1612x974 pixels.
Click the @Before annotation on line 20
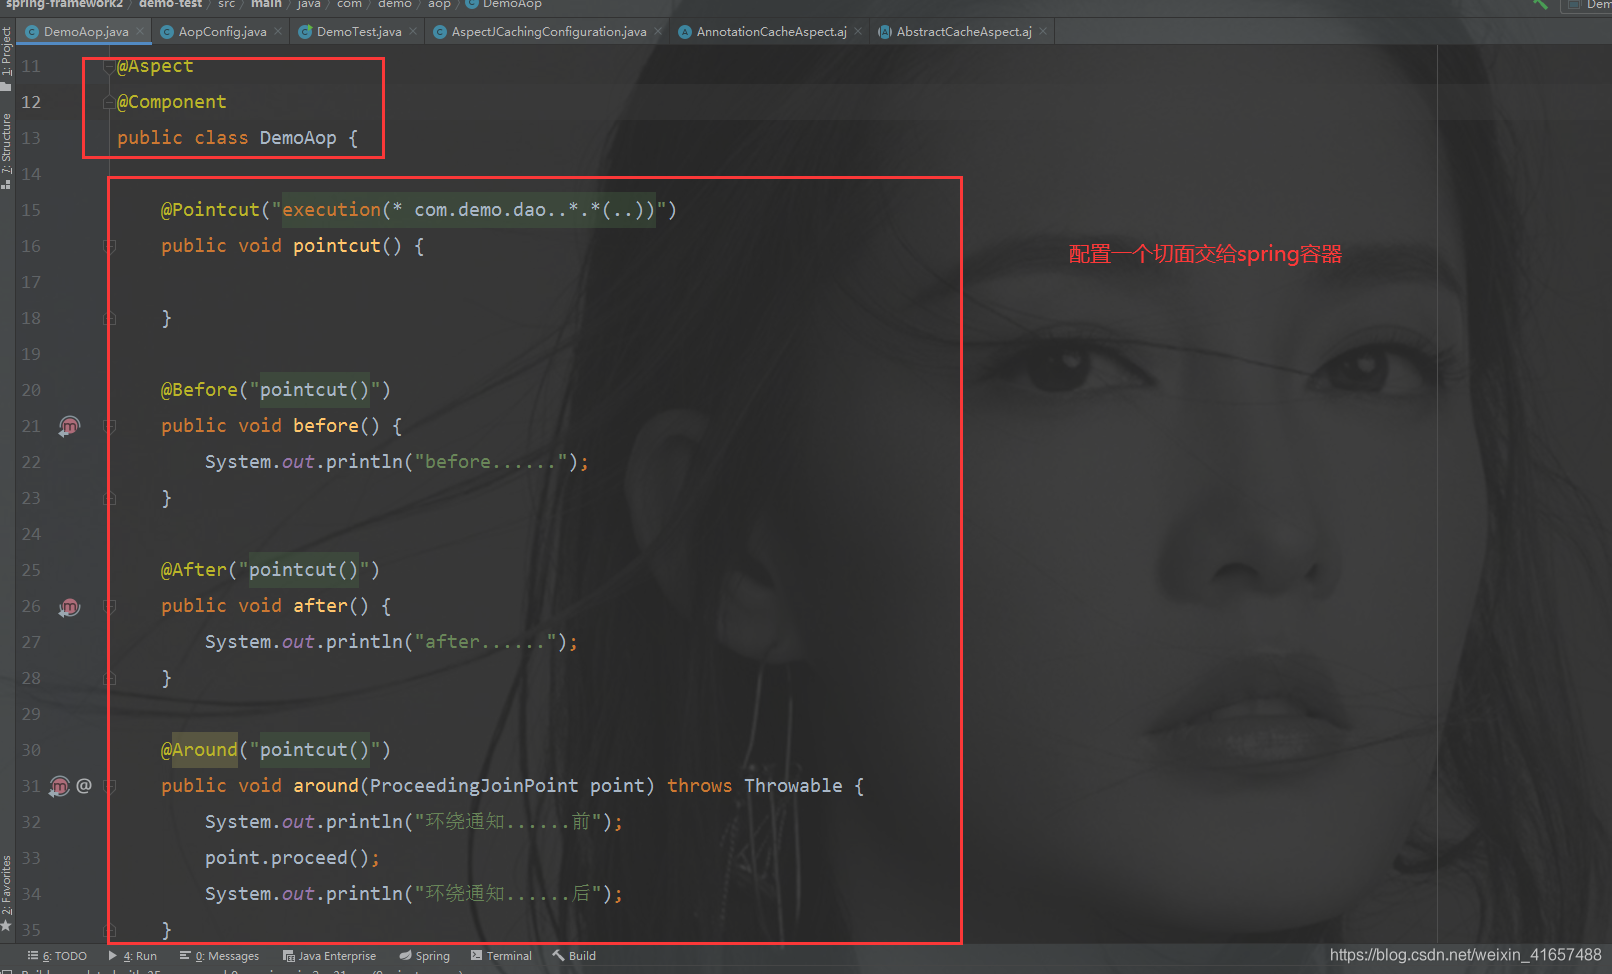coord(199,390)
